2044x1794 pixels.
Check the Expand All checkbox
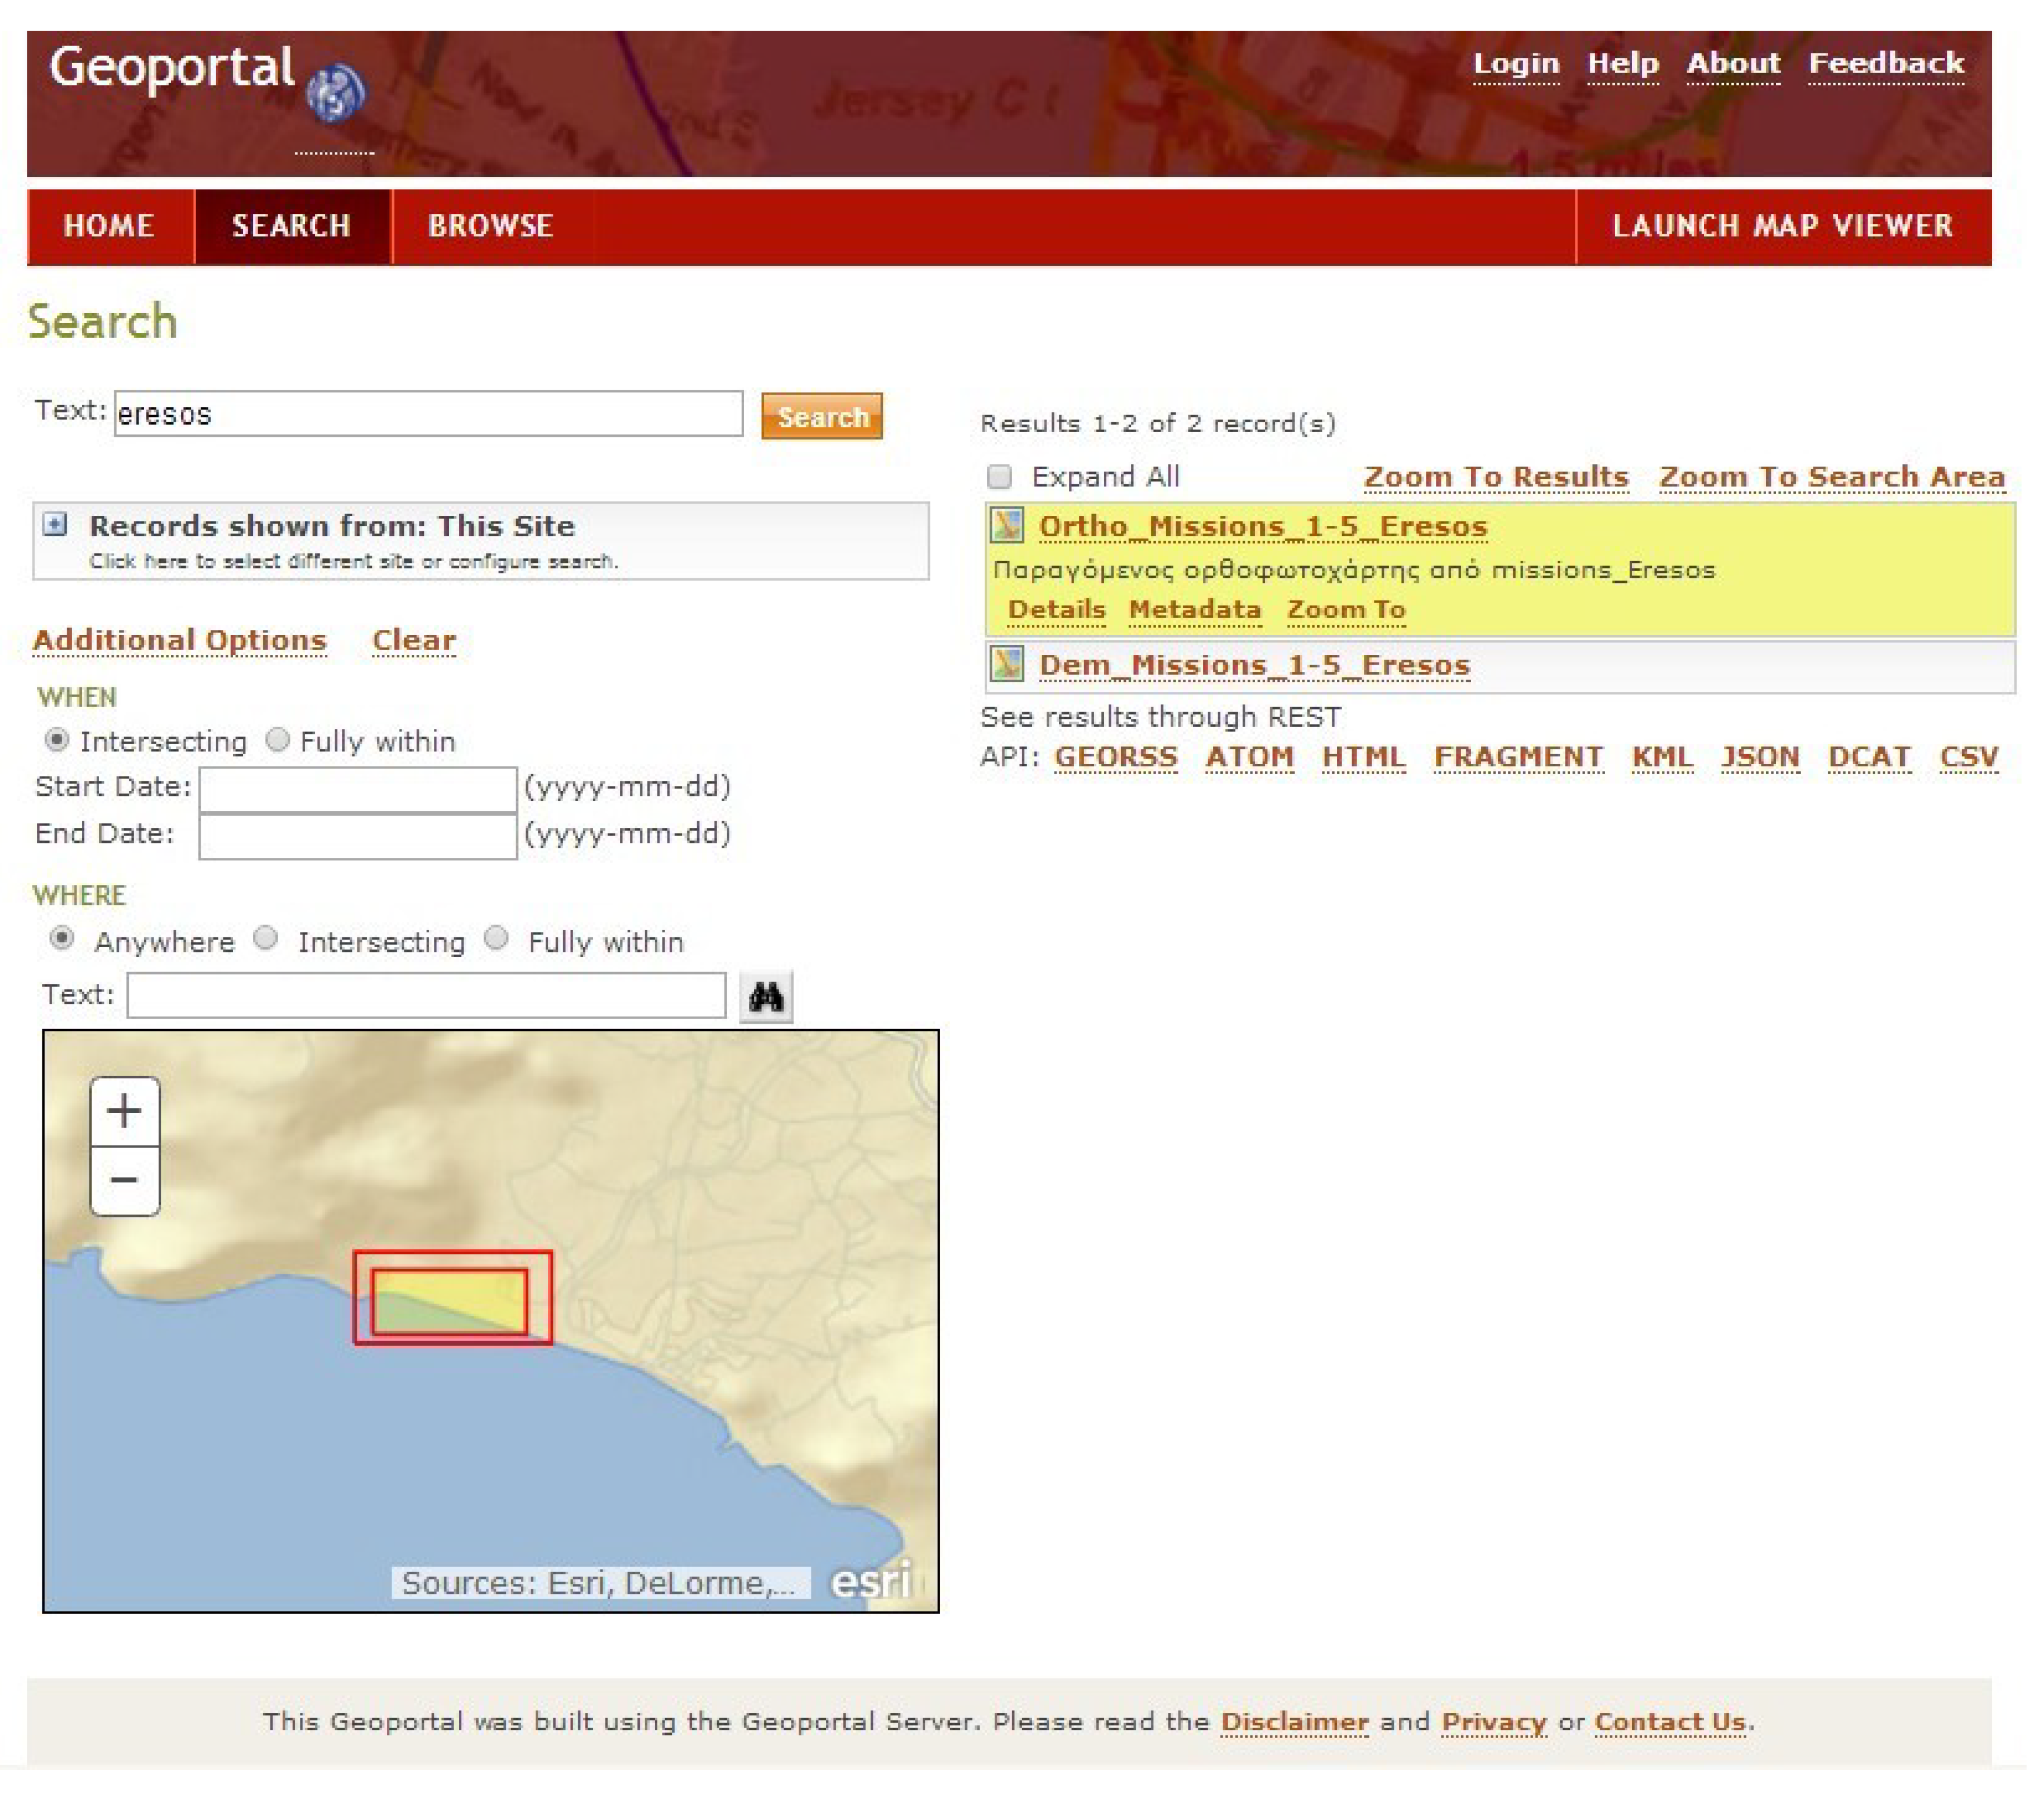(999, 477)
